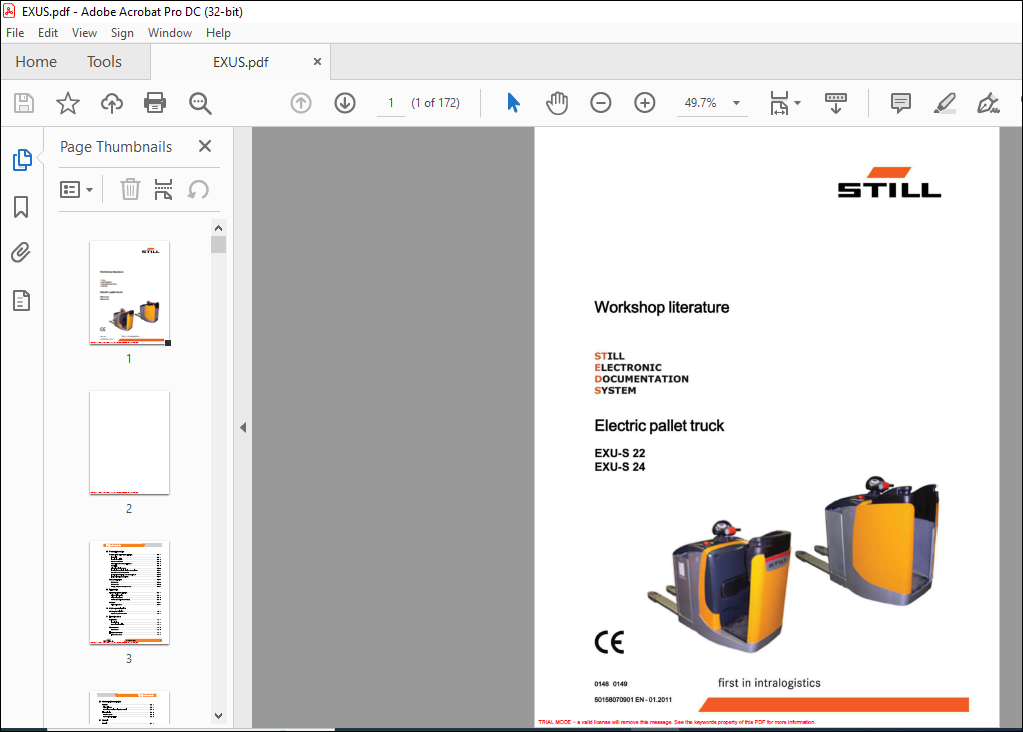Open the Page Thumbnails sidebar icon

click(x=22, y=160)
